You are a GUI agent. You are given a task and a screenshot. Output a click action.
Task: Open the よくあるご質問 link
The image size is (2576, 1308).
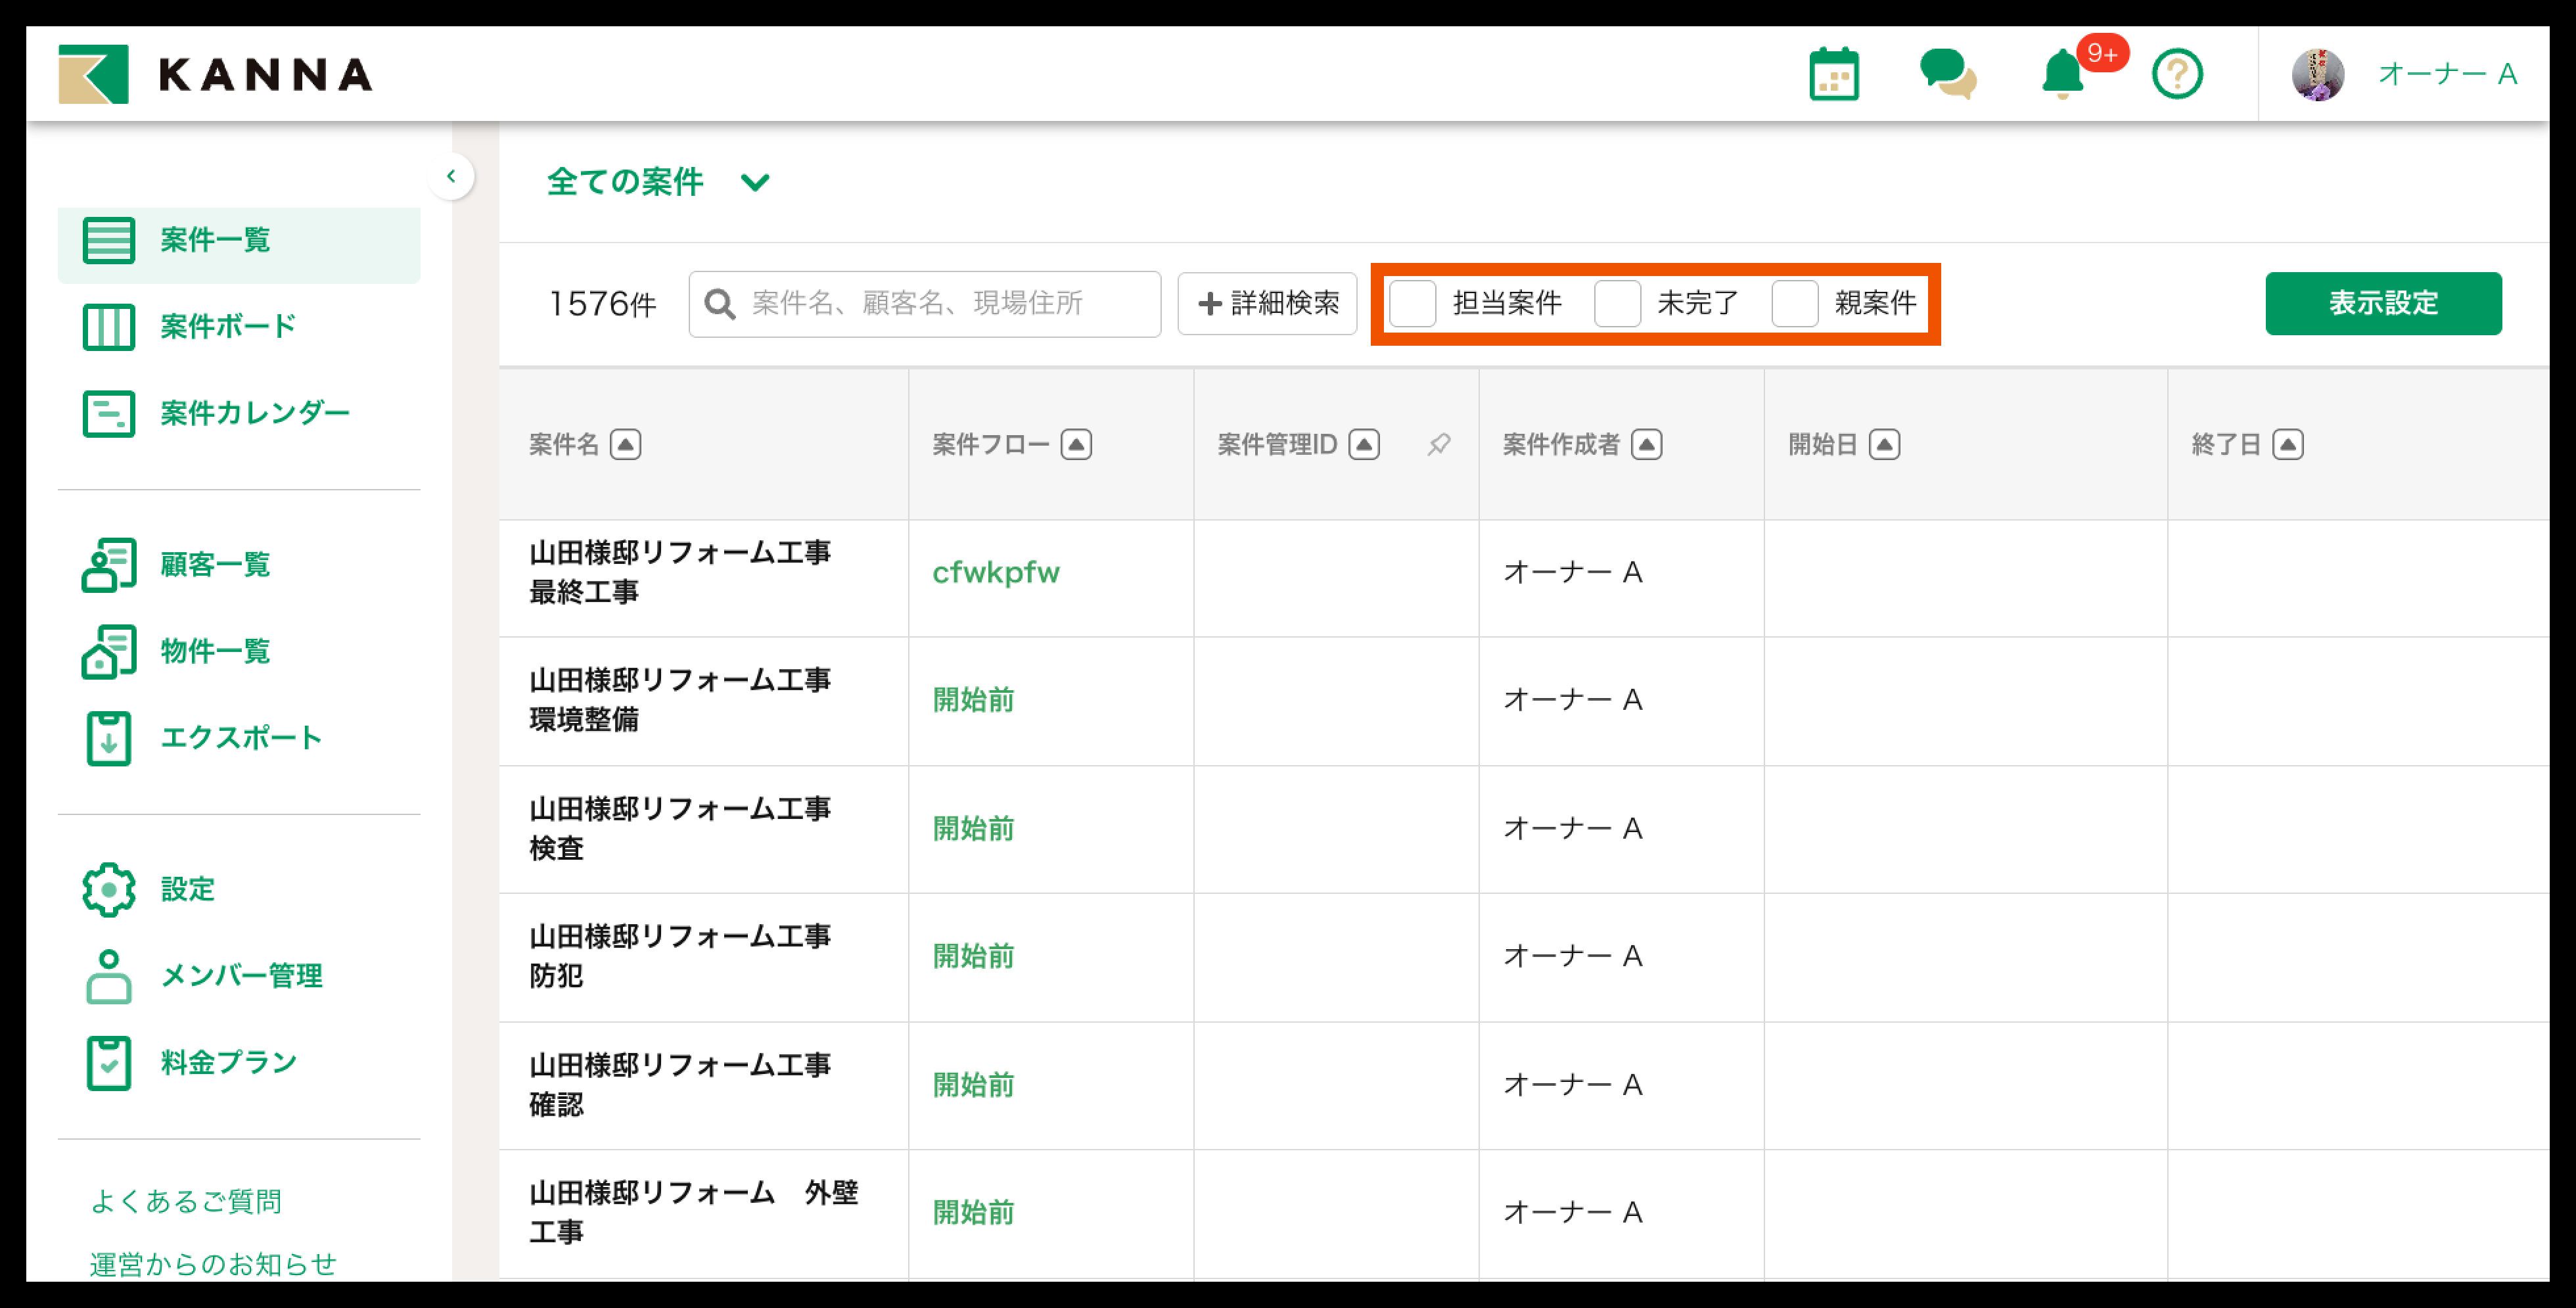click(186, 1200)
